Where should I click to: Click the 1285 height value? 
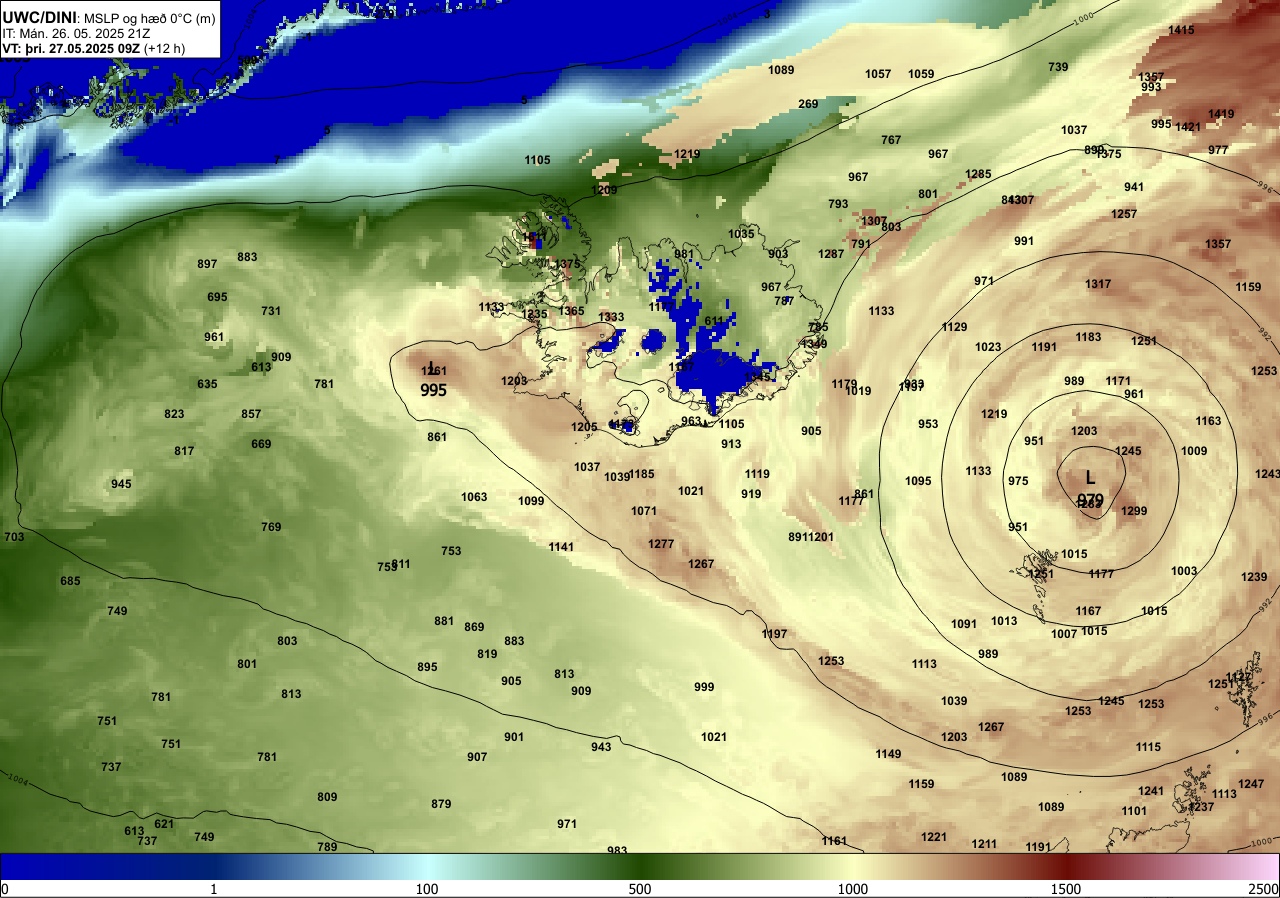coord(978,174)
